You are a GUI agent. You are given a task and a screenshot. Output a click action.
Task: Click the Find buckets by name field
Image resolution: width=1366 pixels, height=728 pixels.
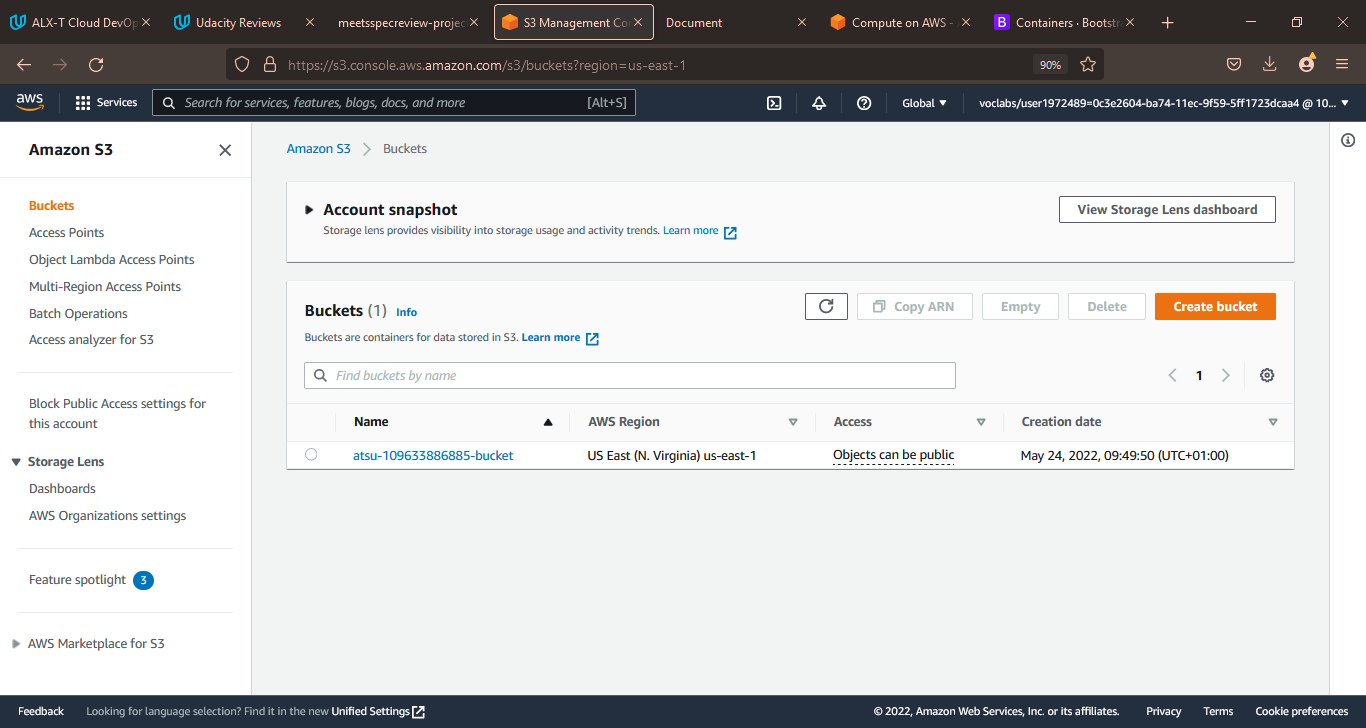pos(630,375)
